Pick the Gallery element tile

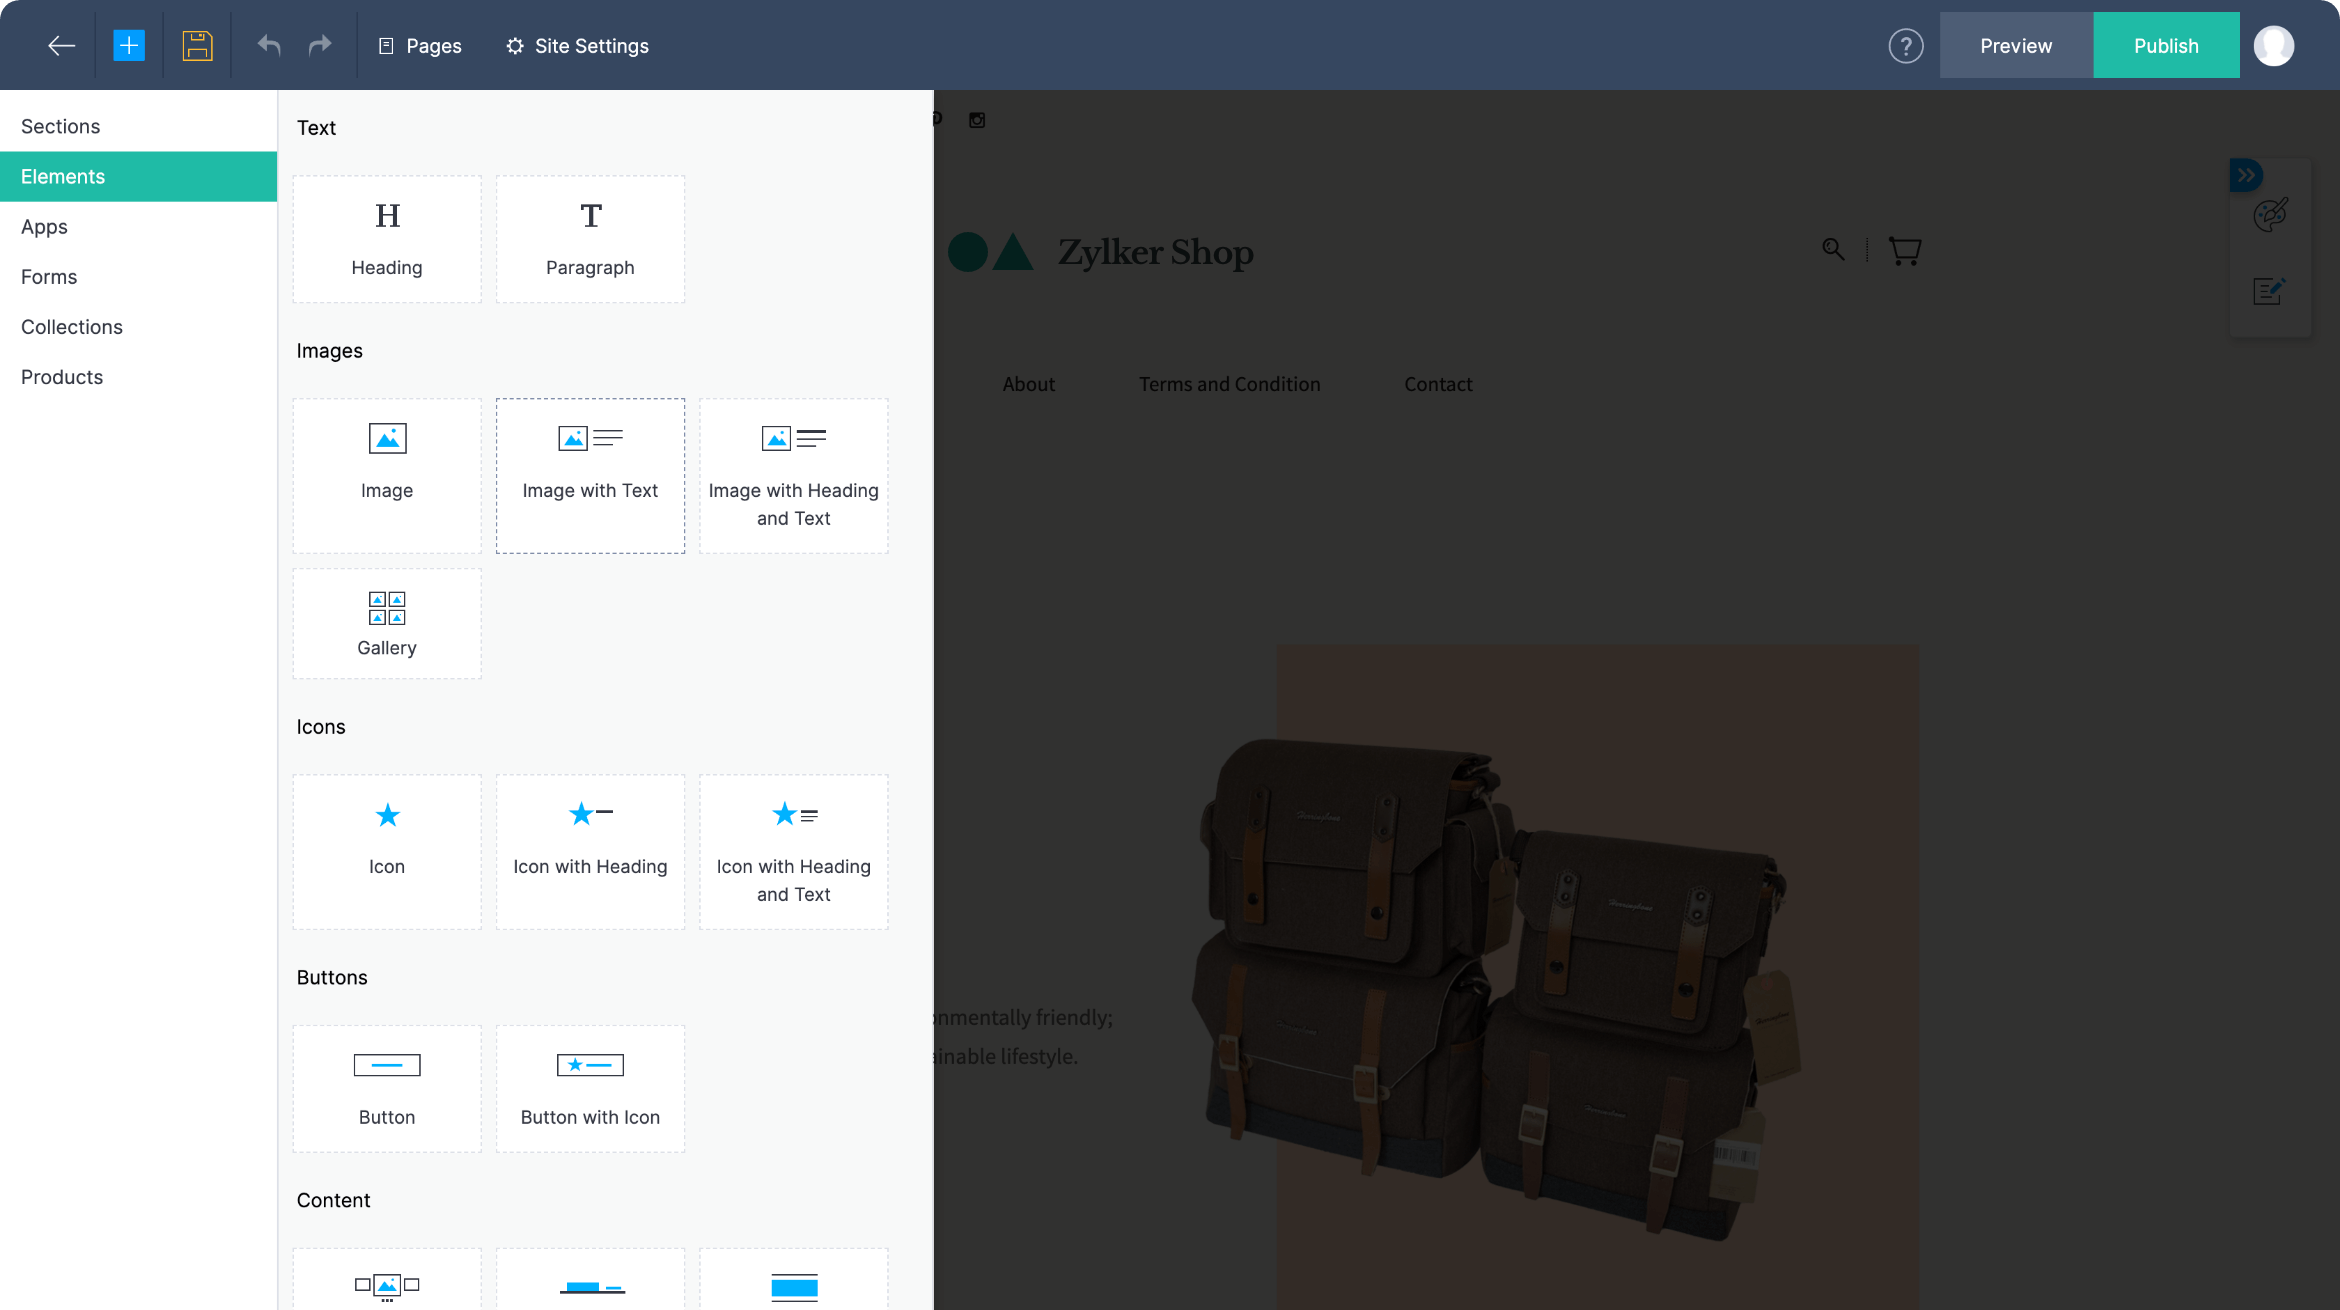coord(387,624)
